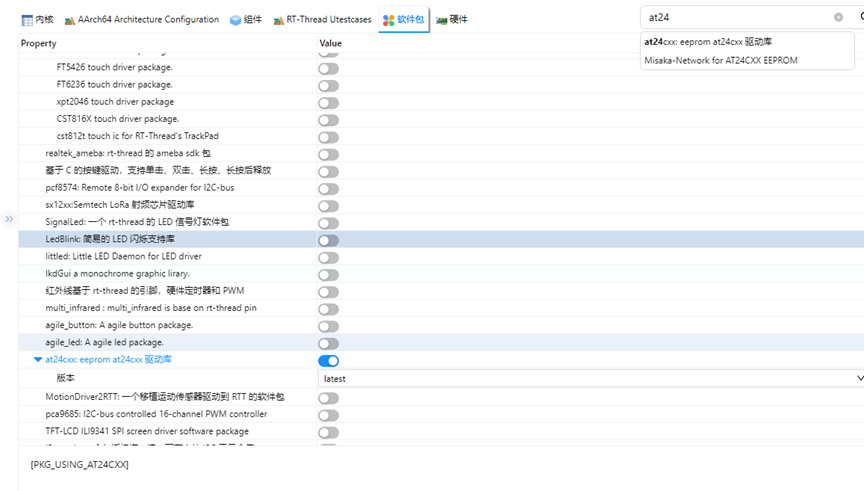Toggle agile_button package switch
Screen dimensions: 864x491
click(x=328, y=326)
